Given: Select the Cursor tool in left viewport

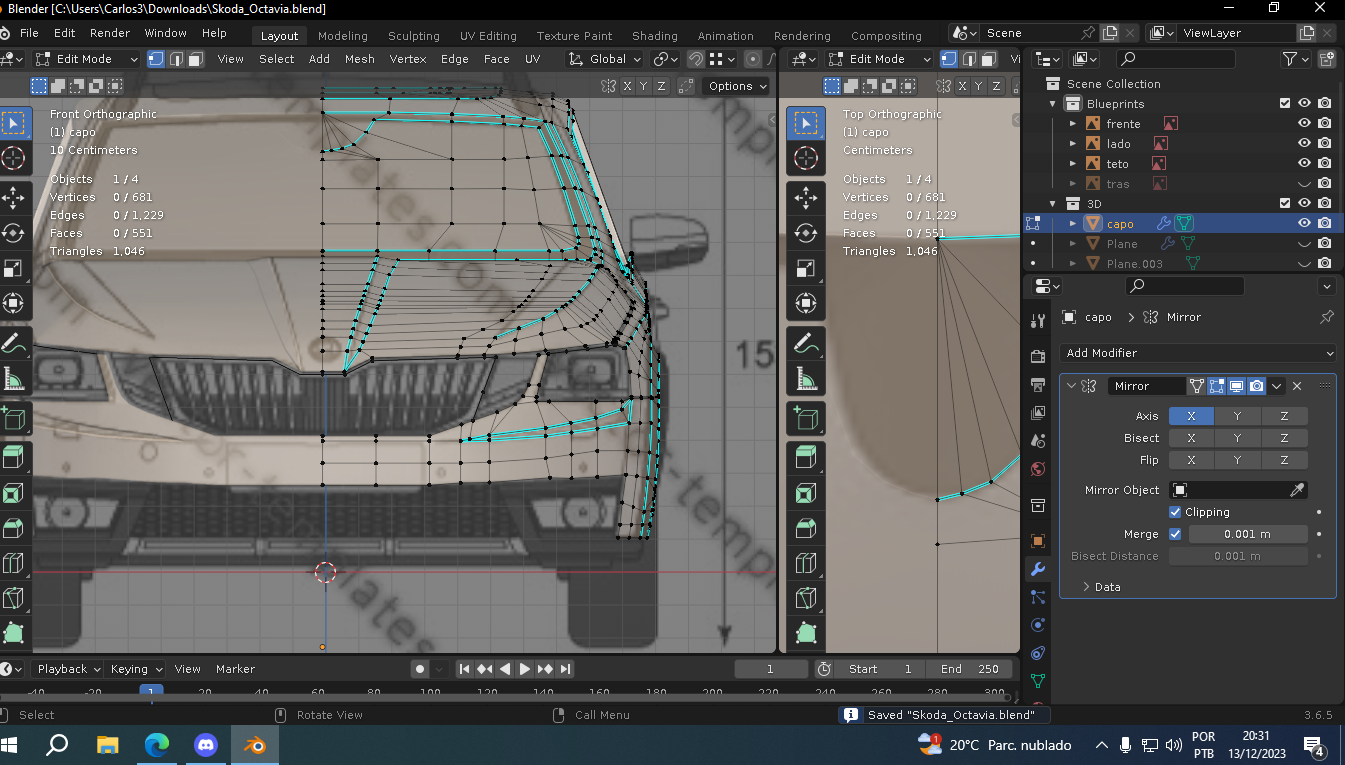Looking at the screenshot, I should tap(14, 157).
